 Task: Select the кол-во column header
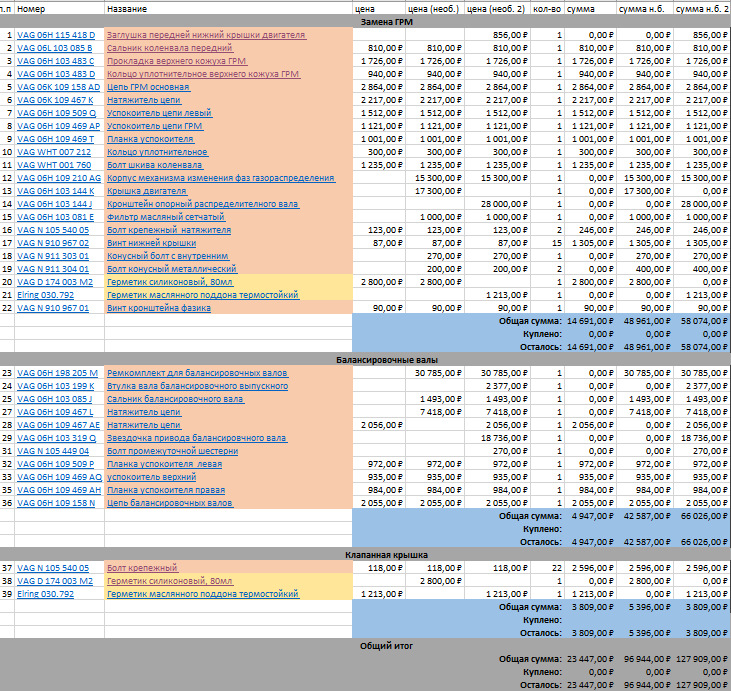[547, 9]
